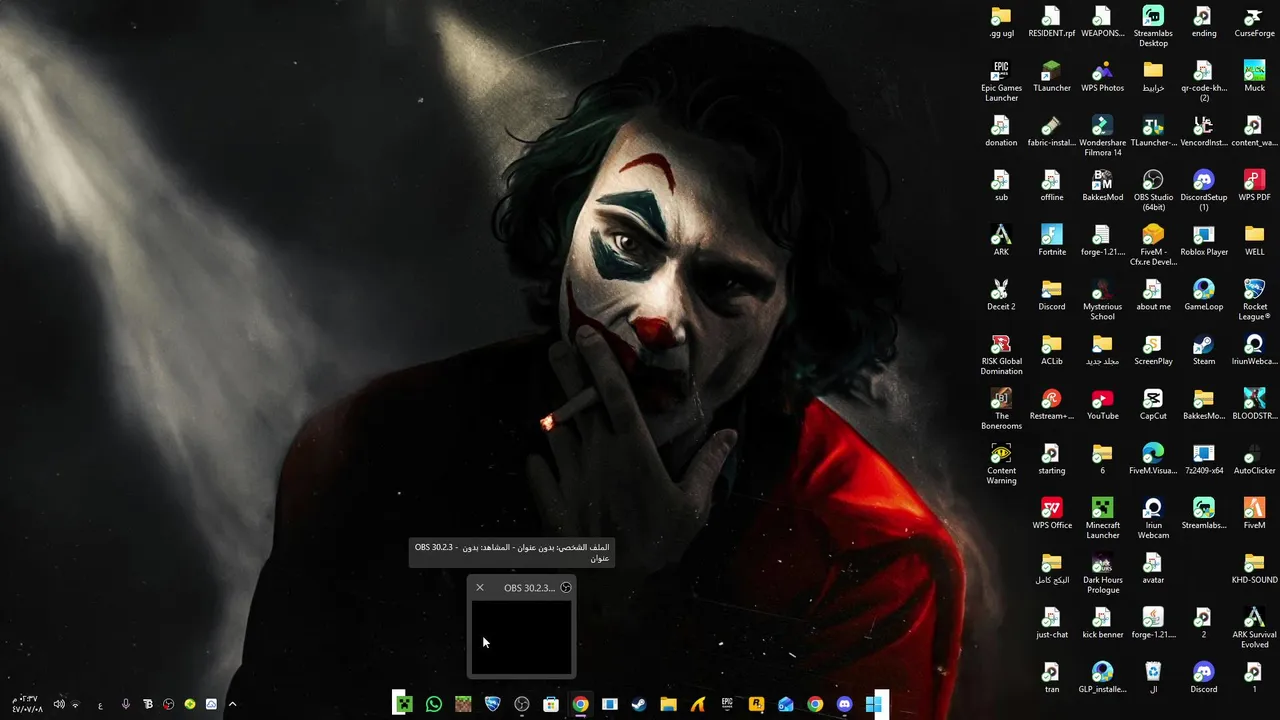The image size is (1280, 720).
Task: Select OBS Studio (64bit) desktop icon
Action: tap(1153, 191)
